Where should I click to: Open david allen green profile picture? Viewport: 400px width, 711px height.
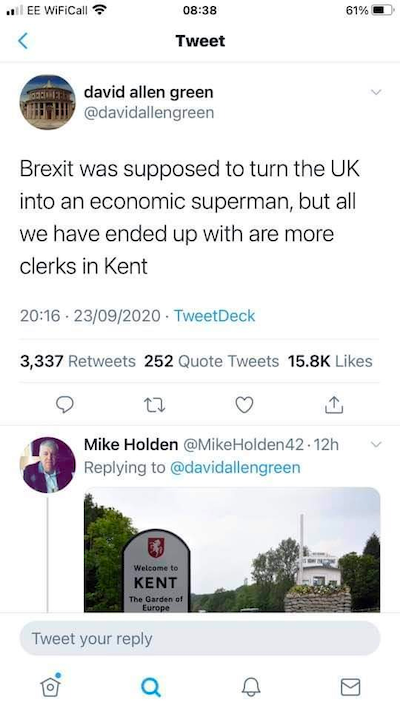click(x=48, y=102)
